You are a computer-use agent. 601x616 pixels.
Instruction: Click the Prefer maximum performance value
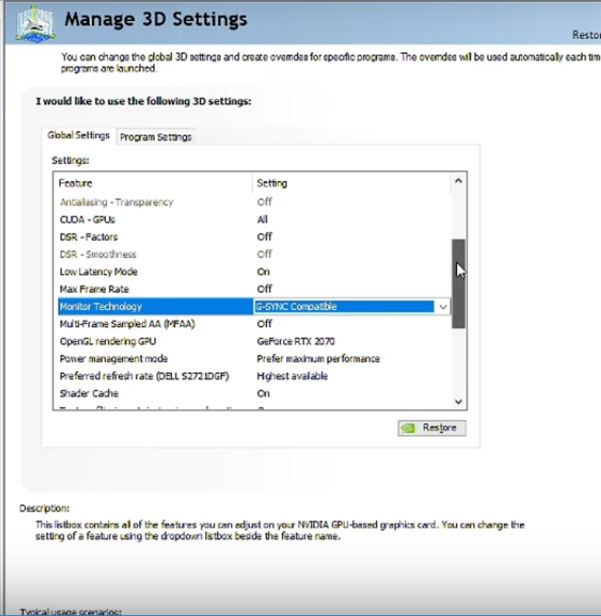318,359
